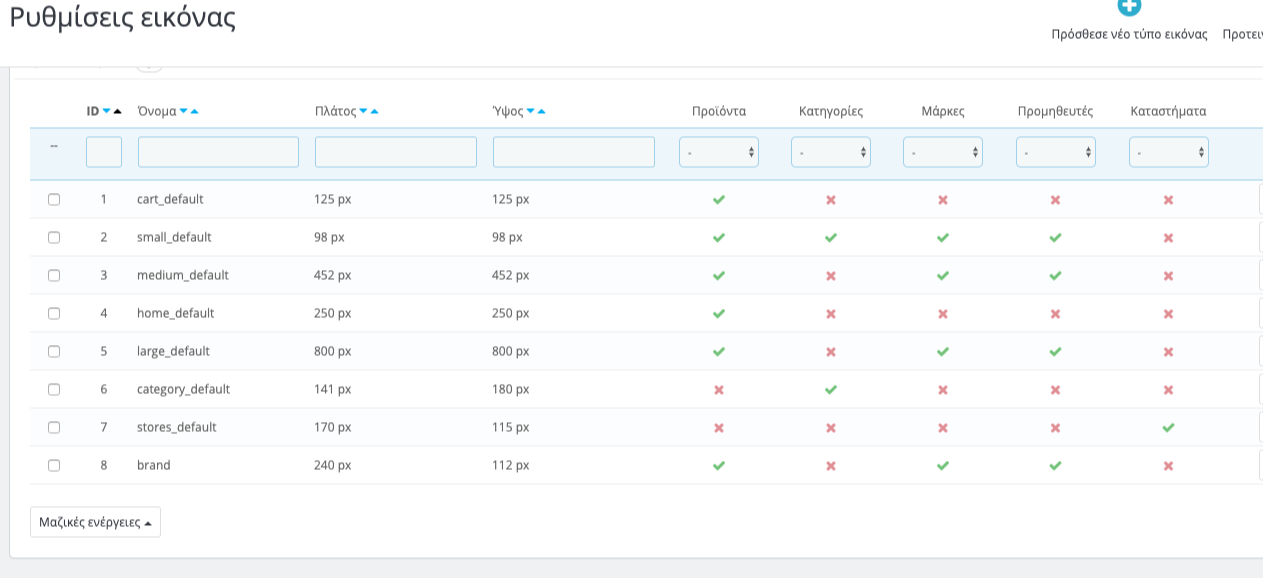Check the box for large_default row
The height and width of the screenshot is (578, 1263).
54,351
